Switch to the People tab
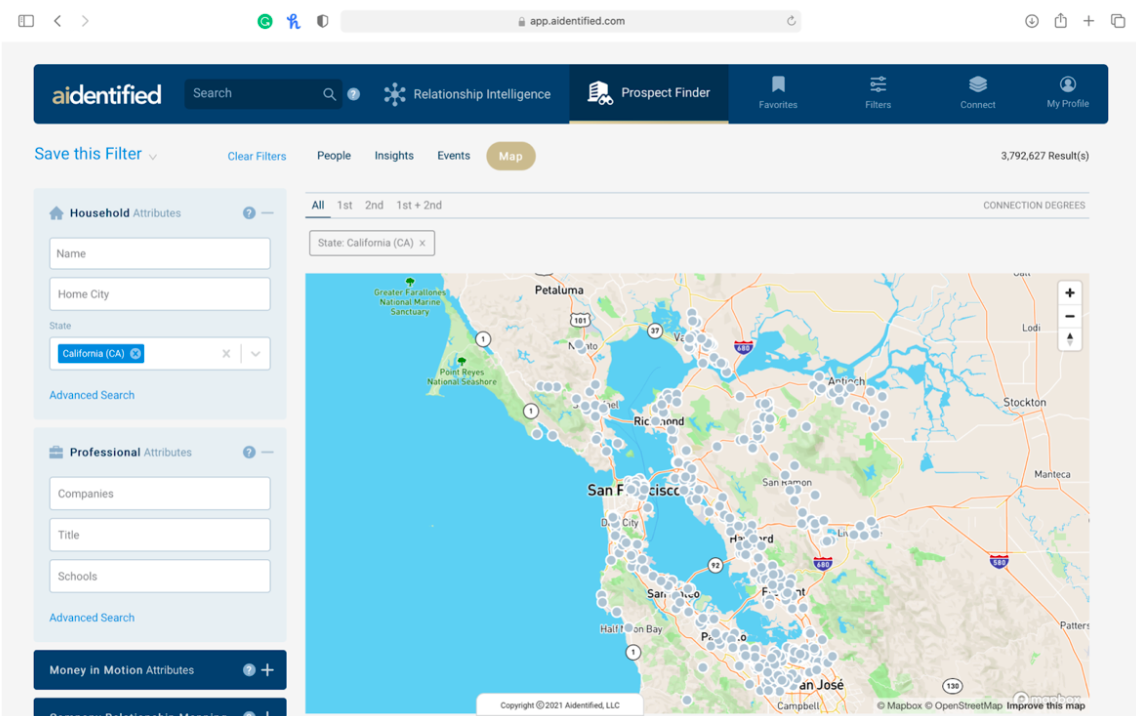This screenshot has width=1136, height=716. pyautogui.click(x=334, y=156)
